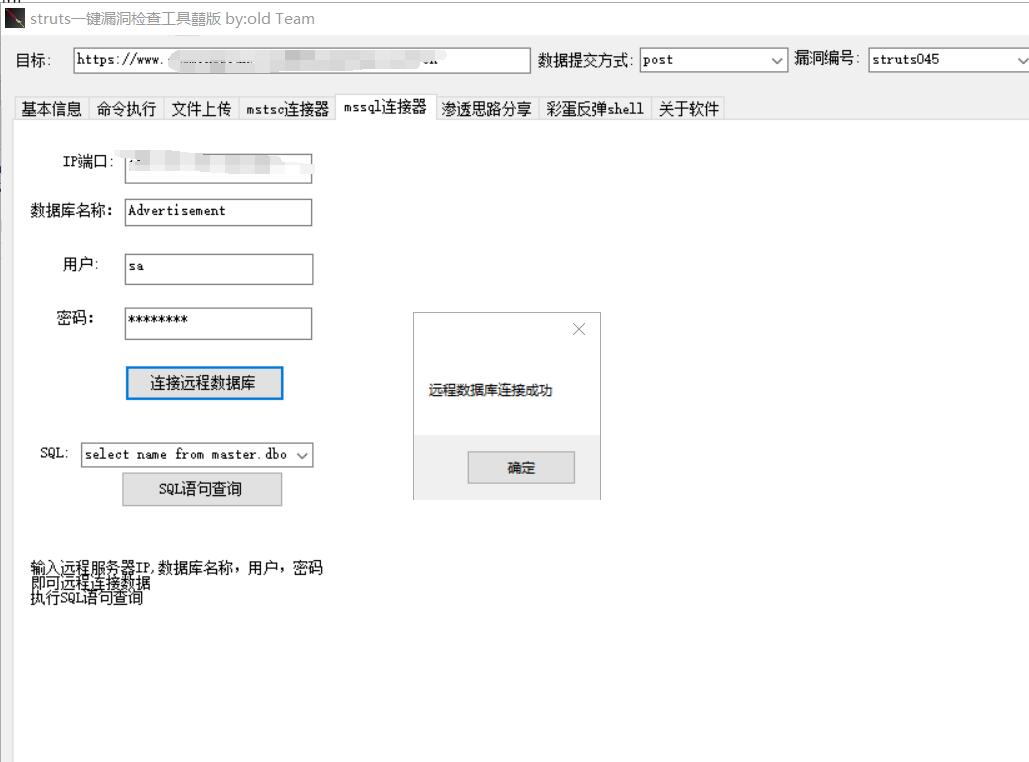The width and height of the screenshot is (1029, 762).
Task: Run query with SQL语句查询 button
Action: (x=202, y=489)
